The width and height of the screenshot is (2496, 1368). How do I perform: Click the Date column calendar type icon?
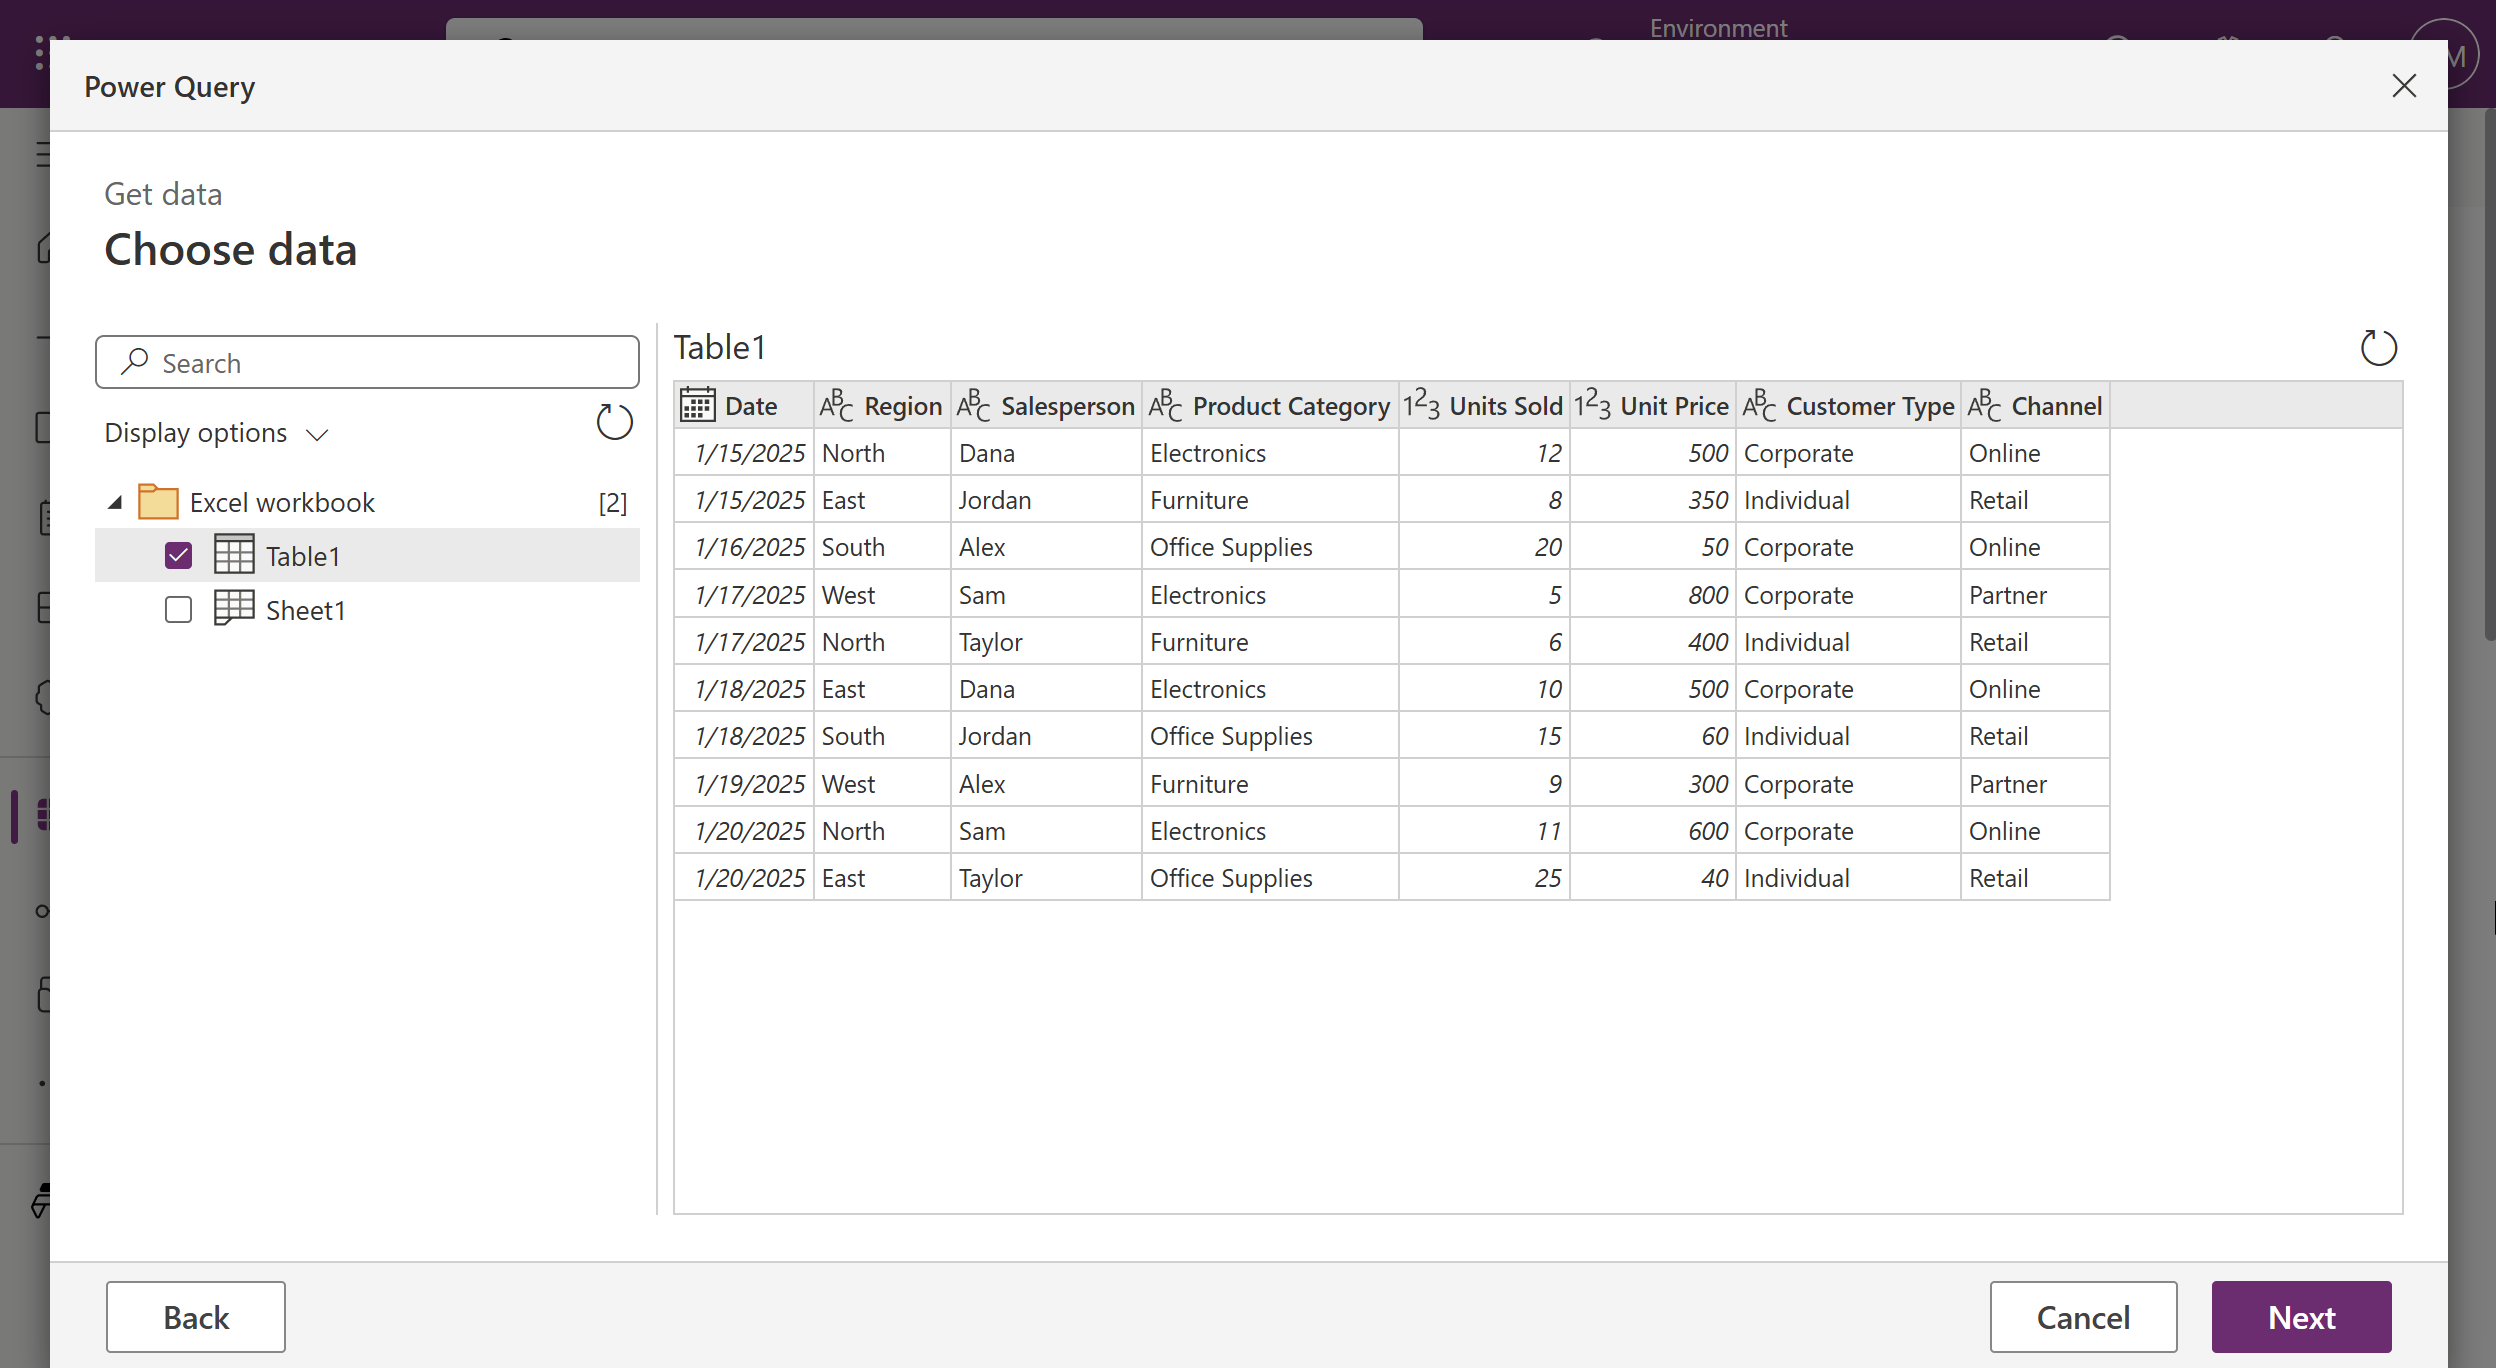697,405
